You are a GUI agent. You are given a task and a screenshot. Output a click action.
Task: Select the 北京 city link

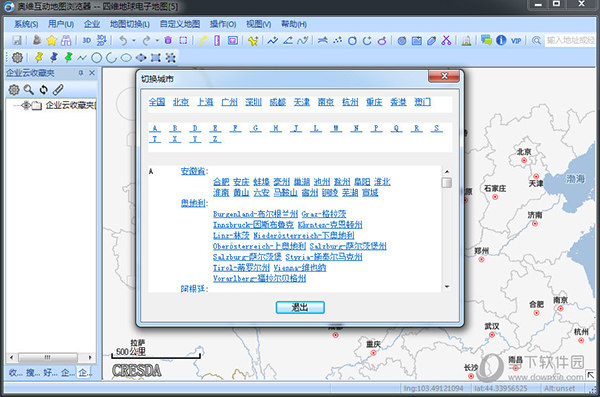(x=181, y=102)
